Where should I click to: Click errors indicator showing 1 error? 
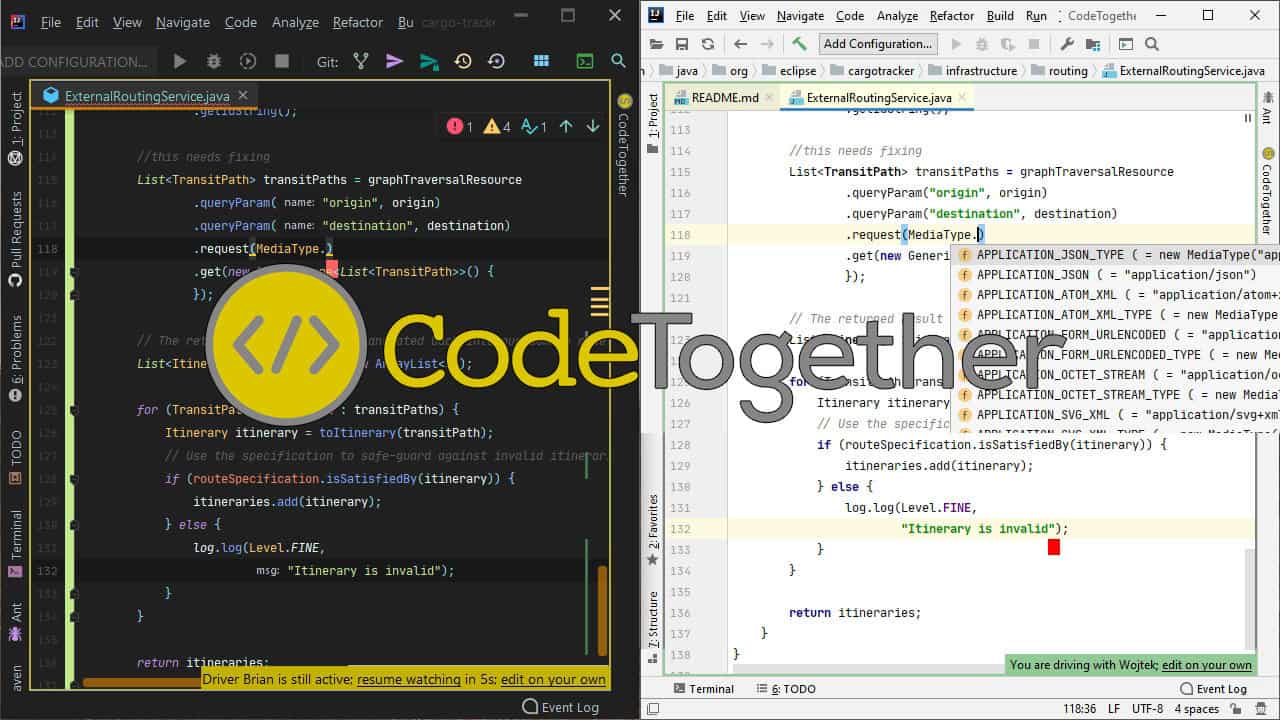coord(460,126)
